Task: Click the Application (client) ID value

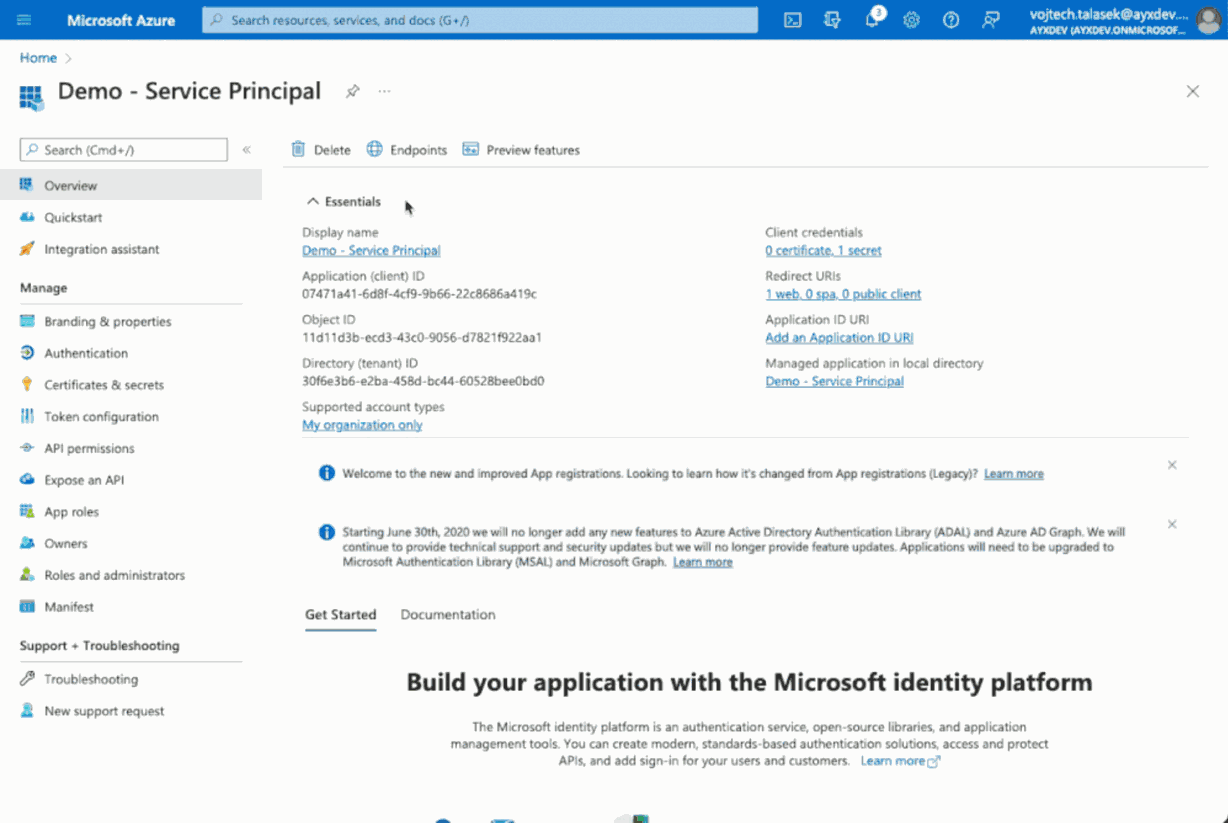Action: click(x=419, y=294)
